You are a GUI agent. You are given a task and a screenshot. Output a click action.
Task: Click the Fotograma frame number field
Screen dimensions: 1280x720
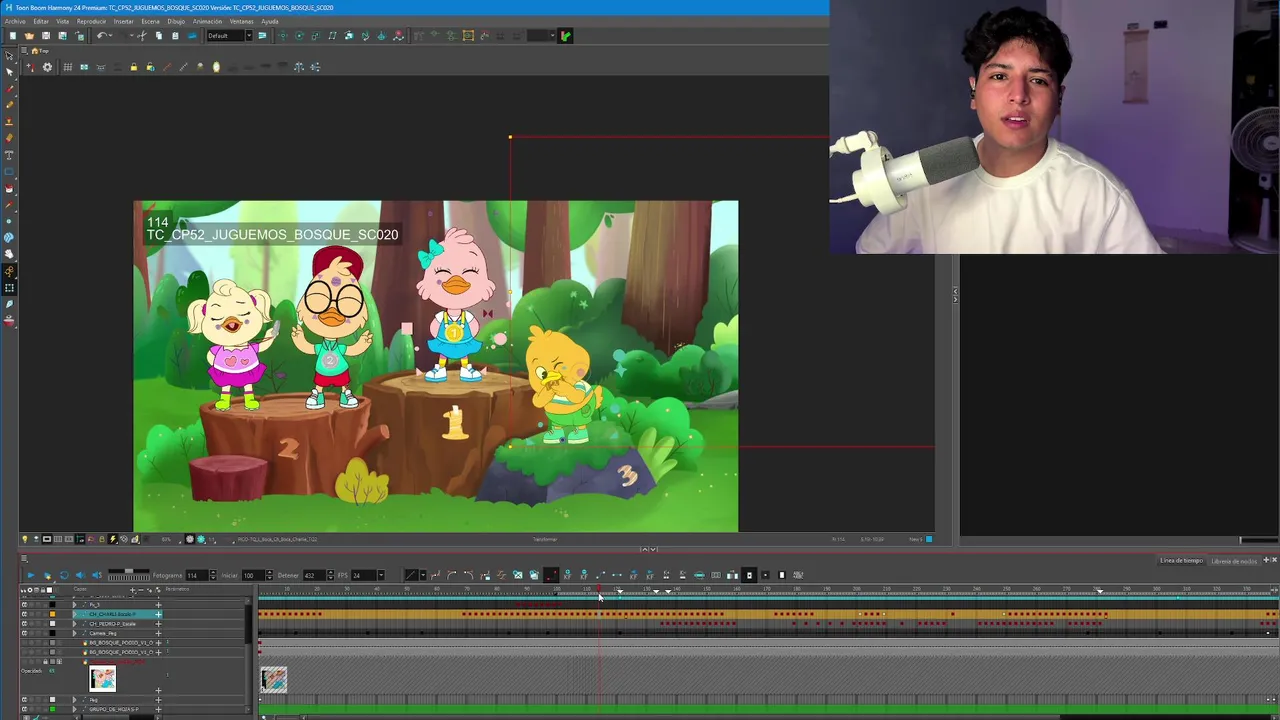pyautogui.click(x=197, y=575)
